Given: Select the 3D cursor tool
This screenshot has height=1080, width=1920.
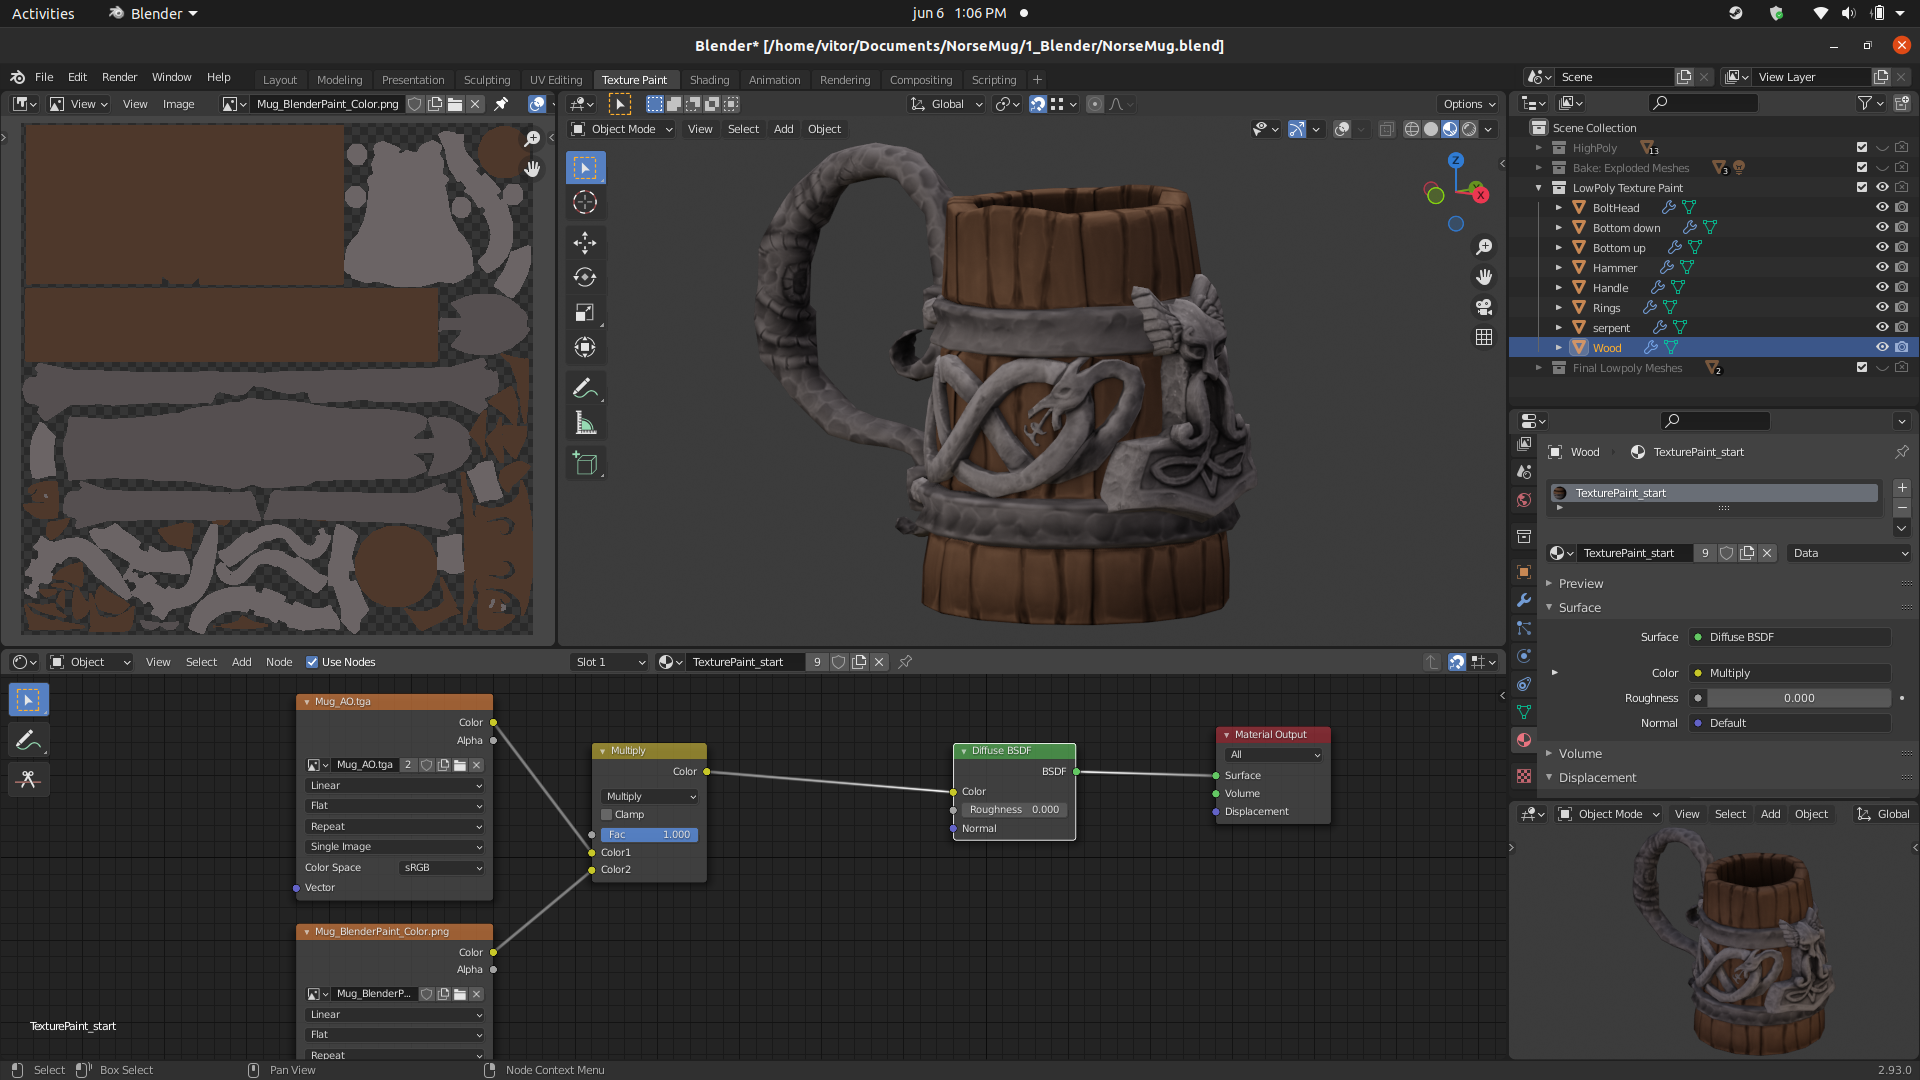Looking at the screenshot, I should pos(585,203).
